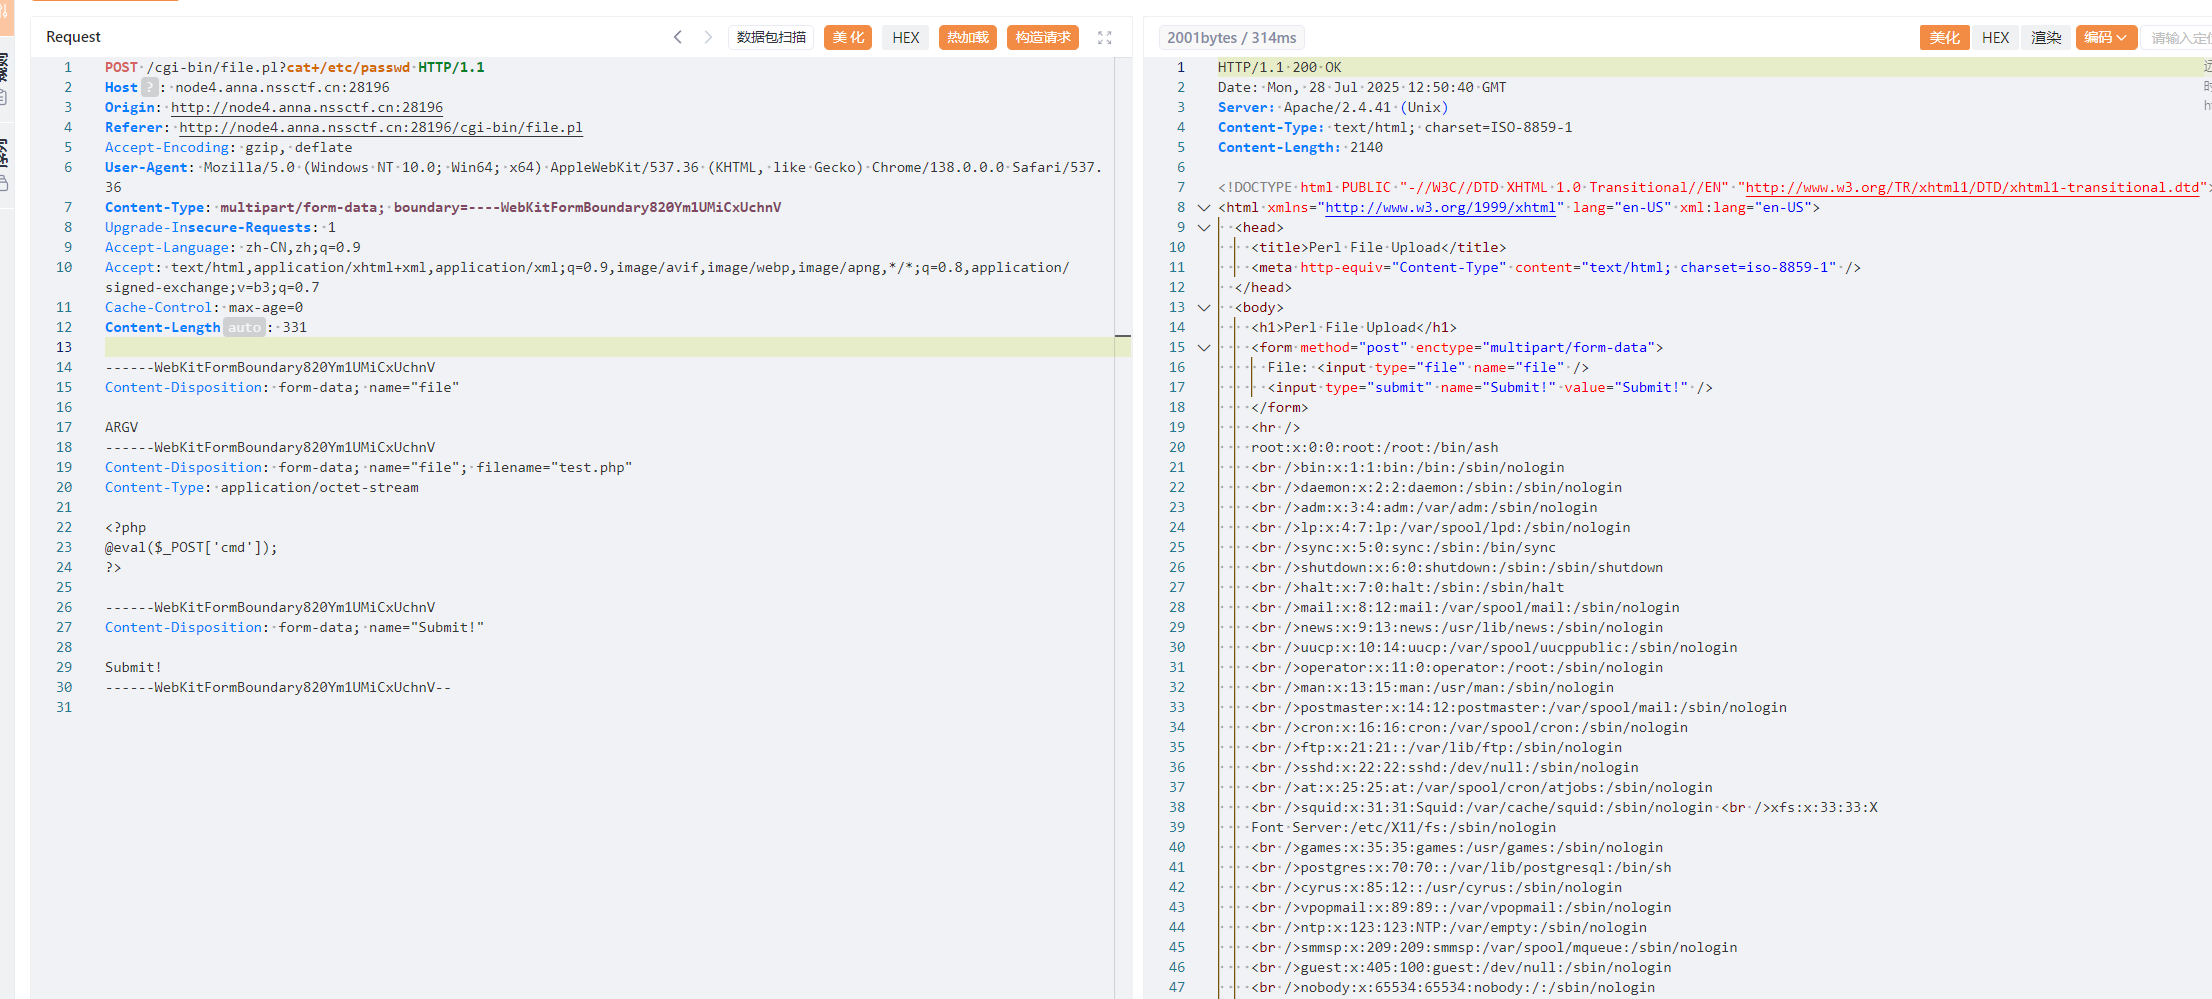Click the auto tag beside Content-Length
The height and width of the screenshot is (999, 2212).
pos(244,327)
